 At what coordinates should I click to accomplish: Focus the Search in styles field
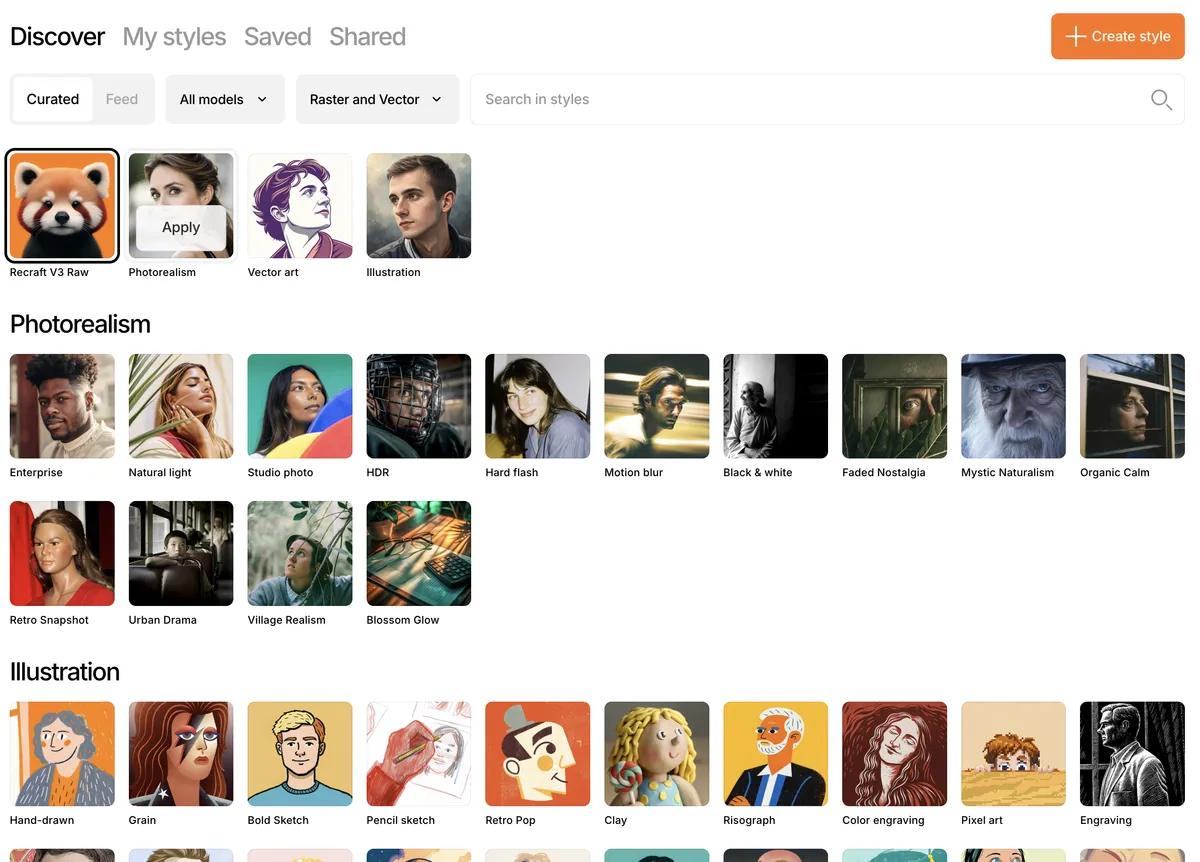coord(800,100)
